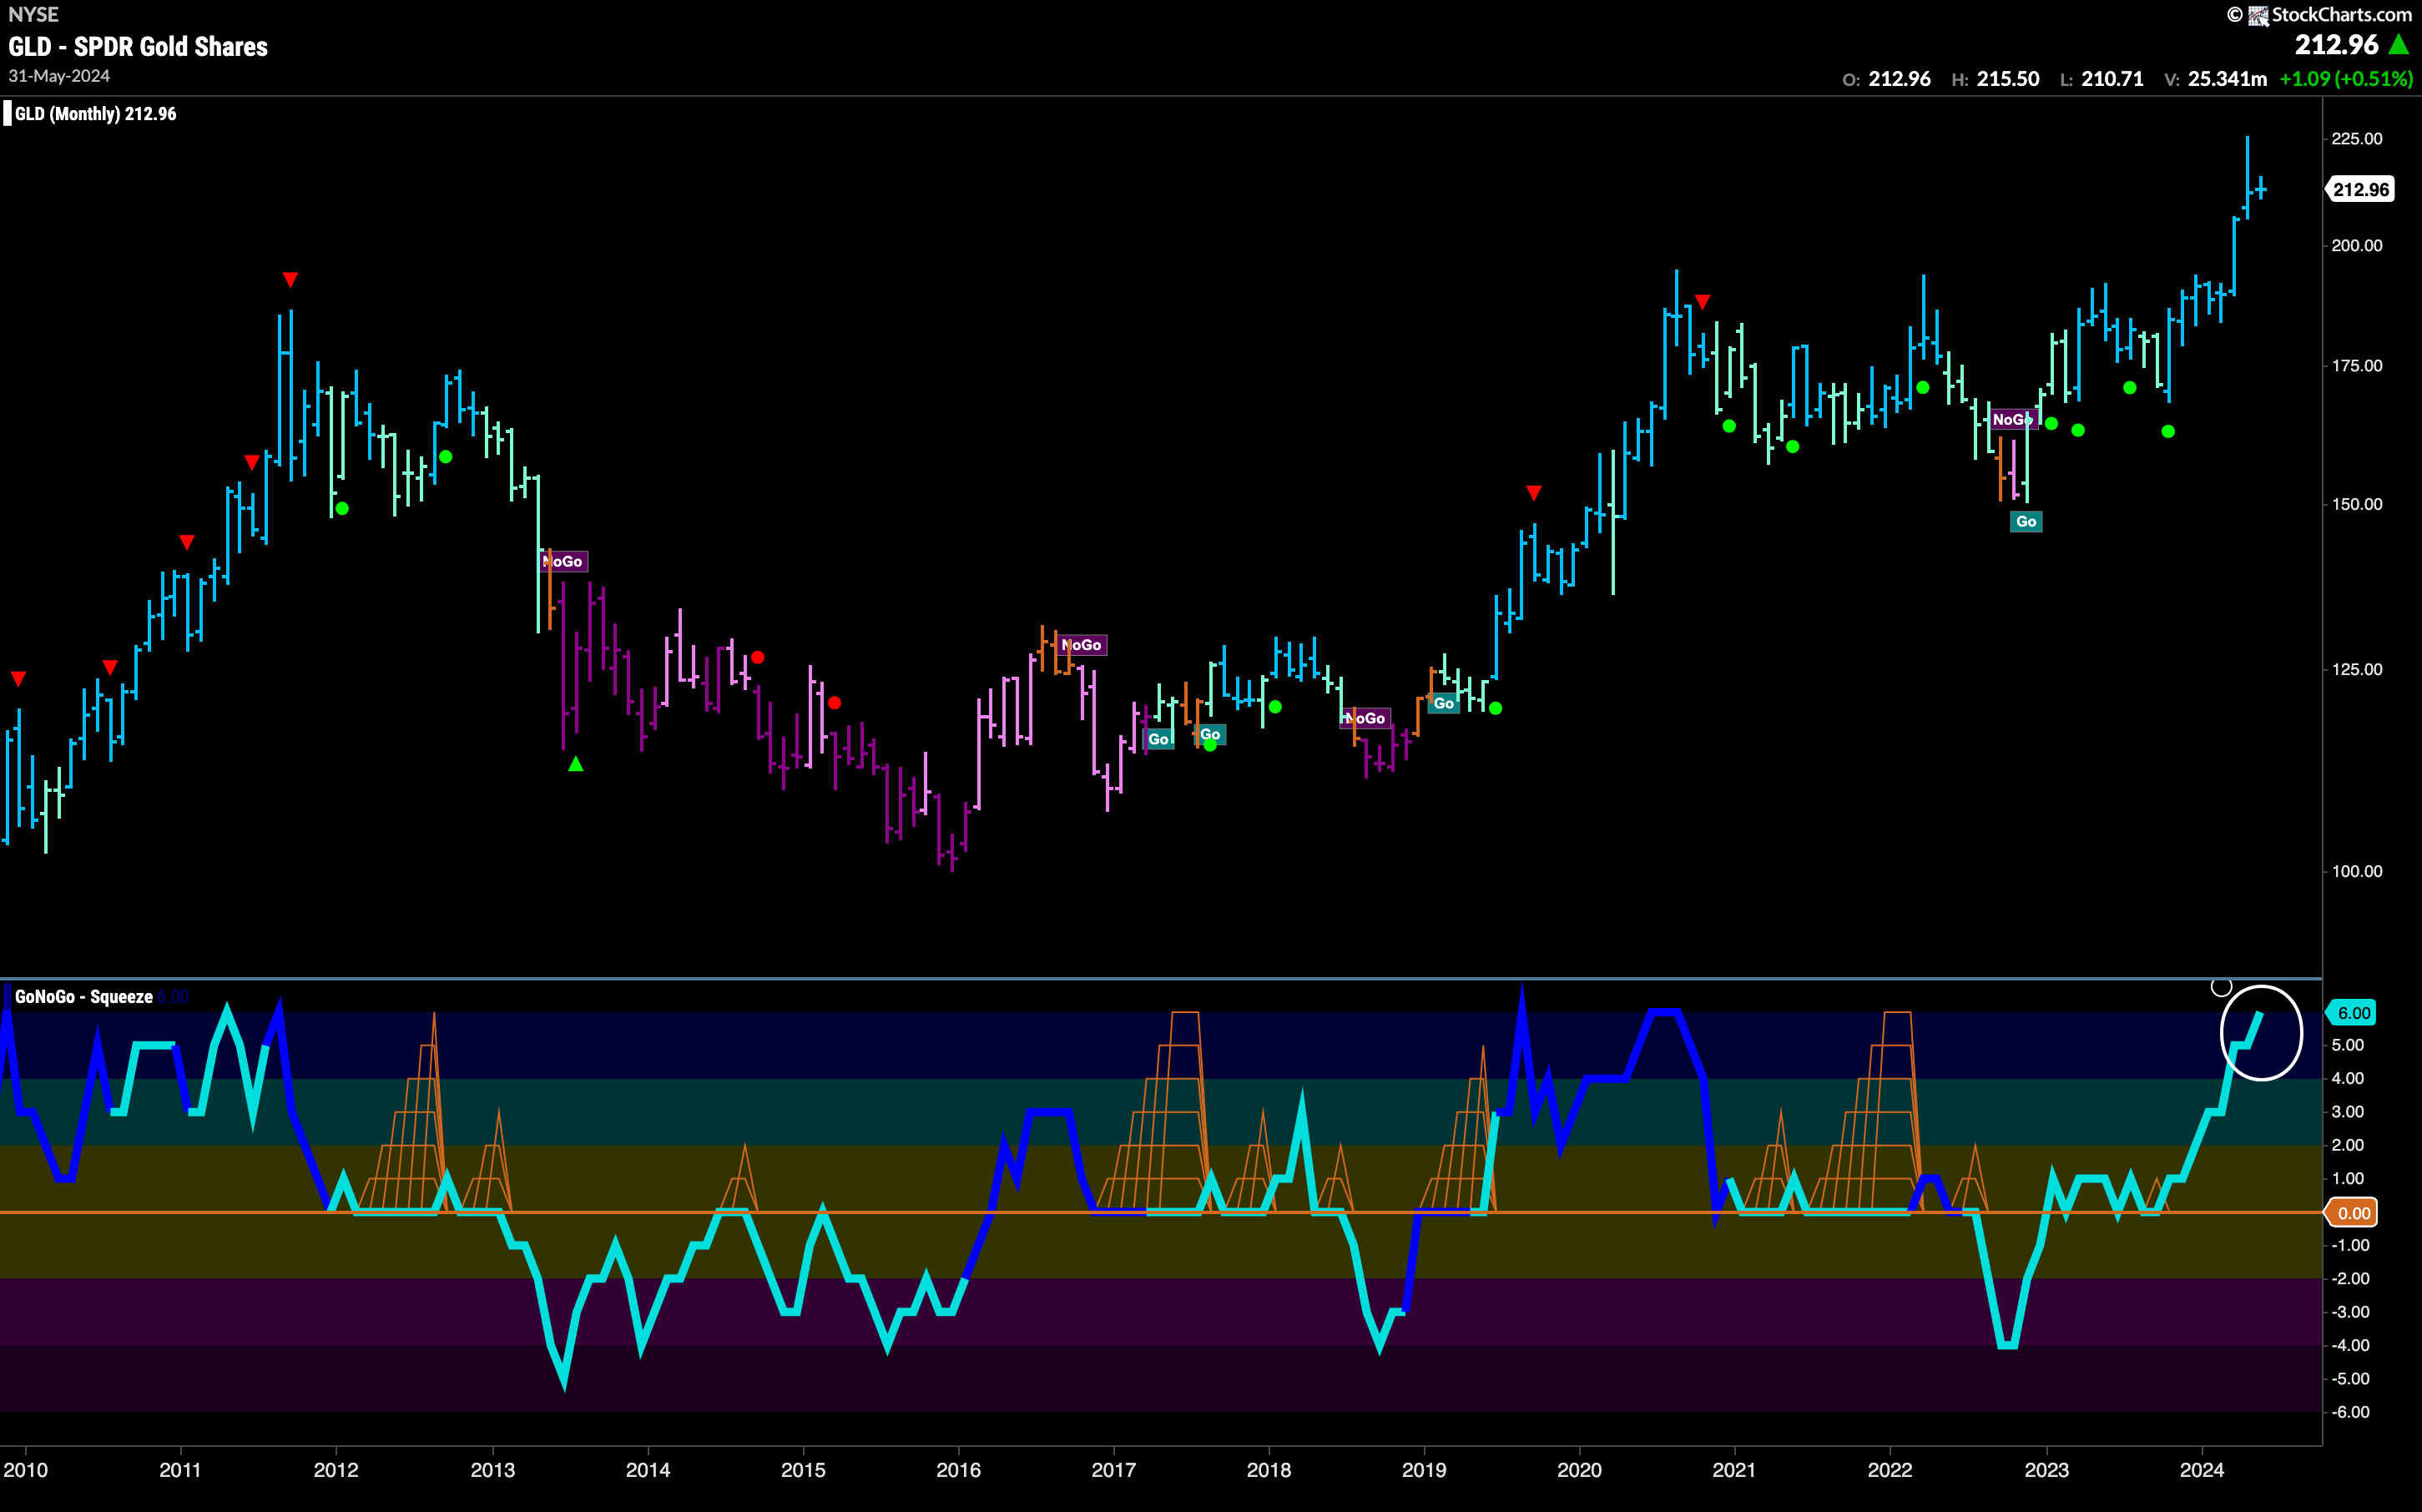Click the red triangle near mid-2010
This screenshot has height=1512, width=2422.
[x=110, y=667]
